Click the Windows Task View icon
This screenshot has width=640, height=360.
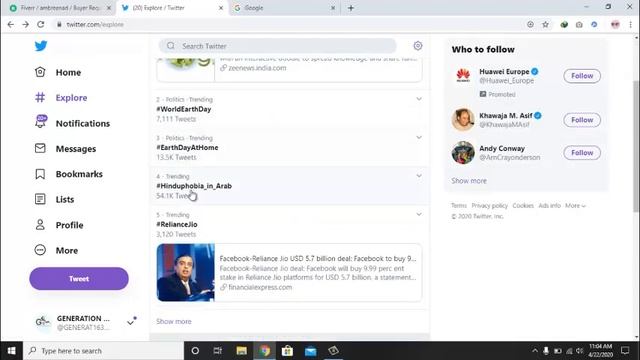pos(218,351)
